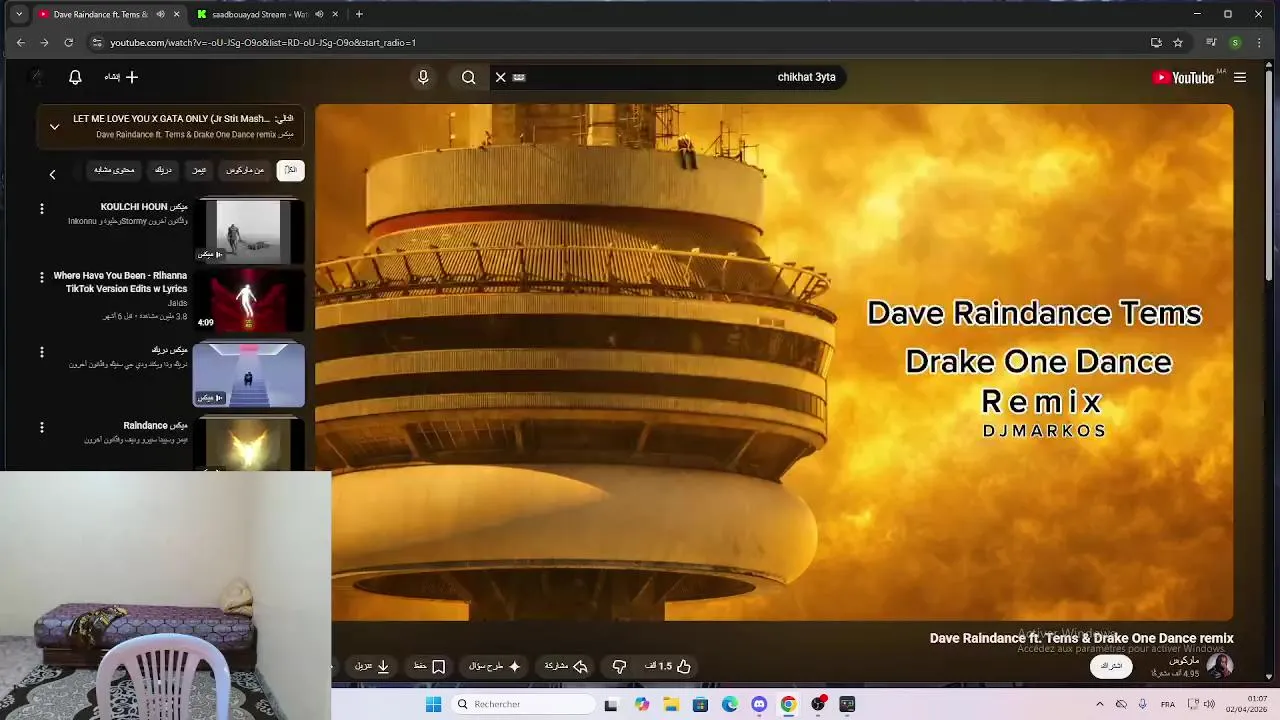Open options menu for Raindance mix row
The height and width of the screenshot is (720, 1280).
click(x=42, y=427)
